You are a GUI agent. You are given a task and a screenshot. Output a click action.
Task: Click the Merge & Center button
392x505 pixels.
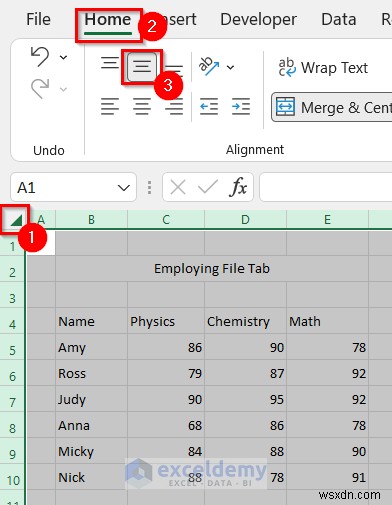(x=332, y=107)
